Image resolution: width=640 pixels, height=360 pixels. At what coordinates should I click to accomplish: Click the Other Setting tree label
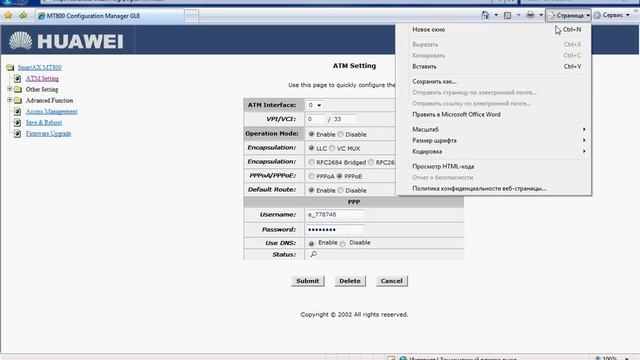tap(42, 89)
